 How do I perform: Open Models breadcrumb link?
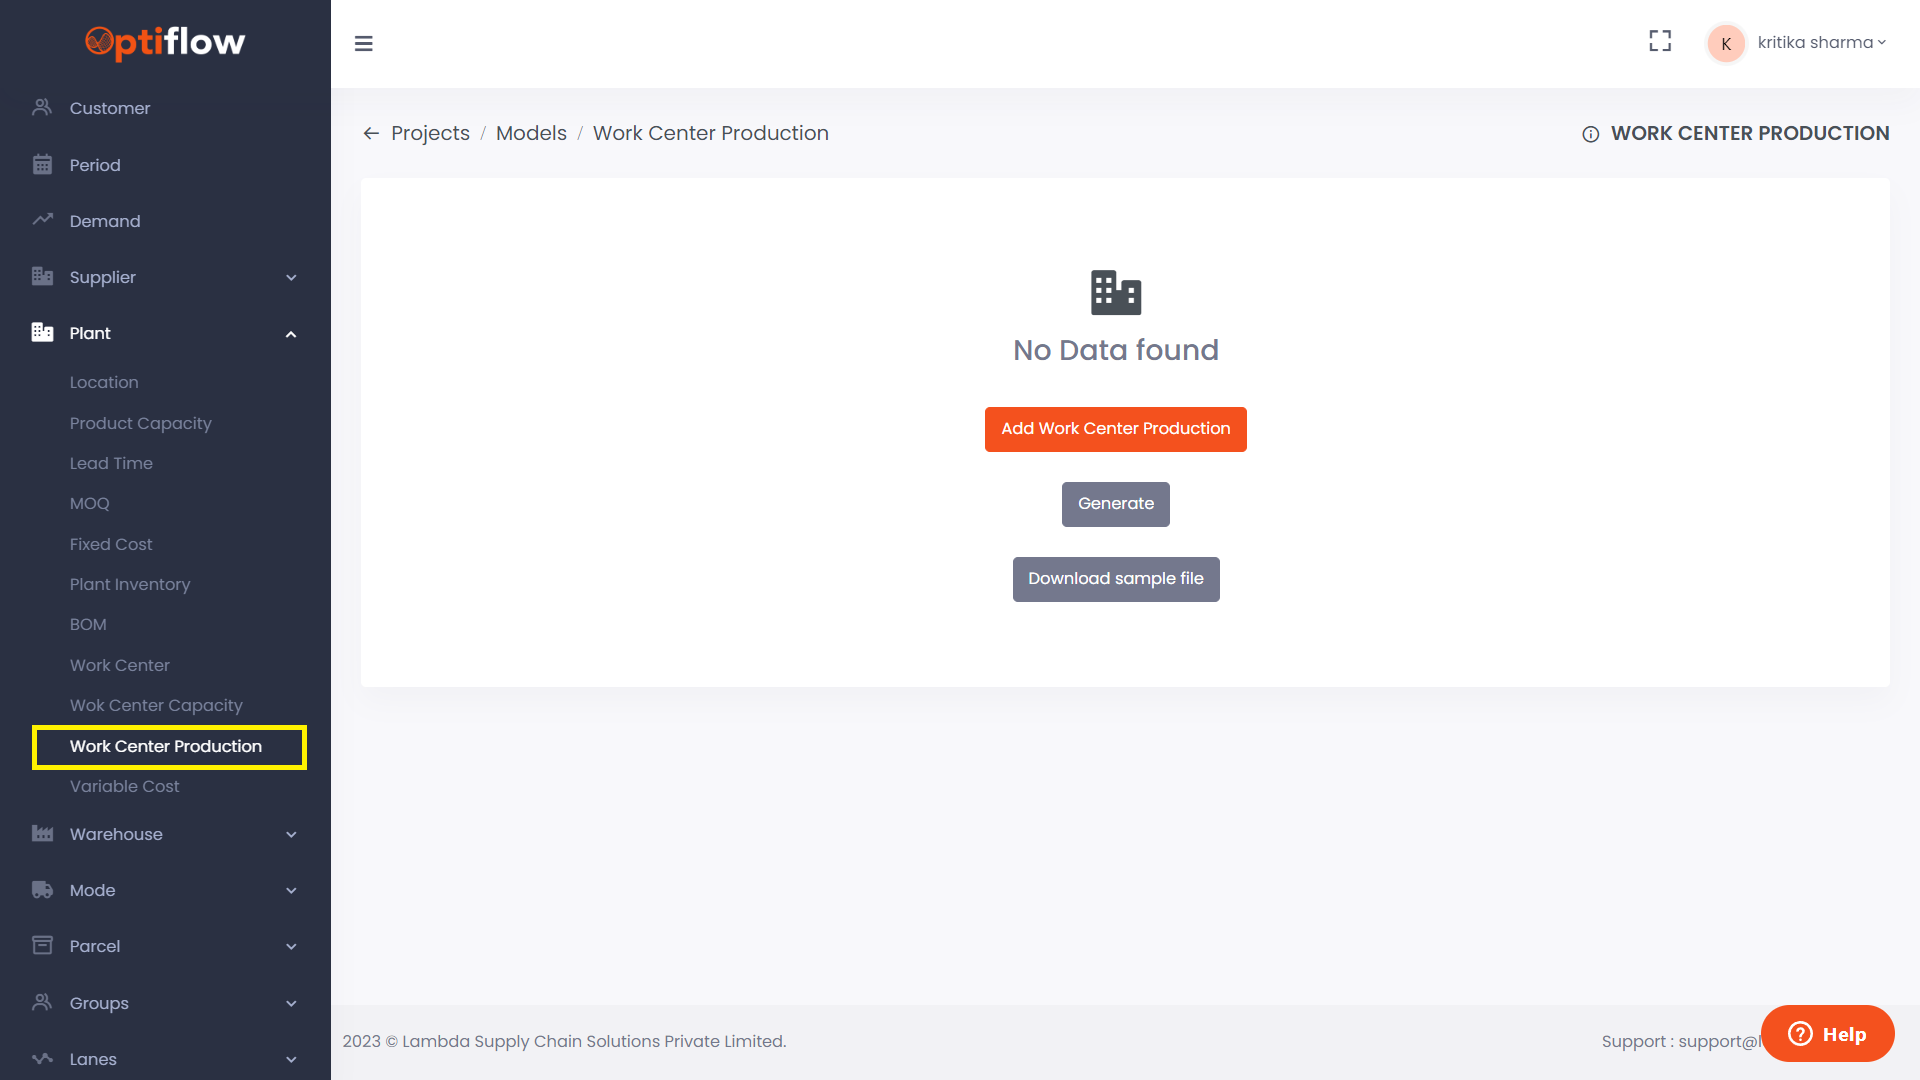(531, 133)
